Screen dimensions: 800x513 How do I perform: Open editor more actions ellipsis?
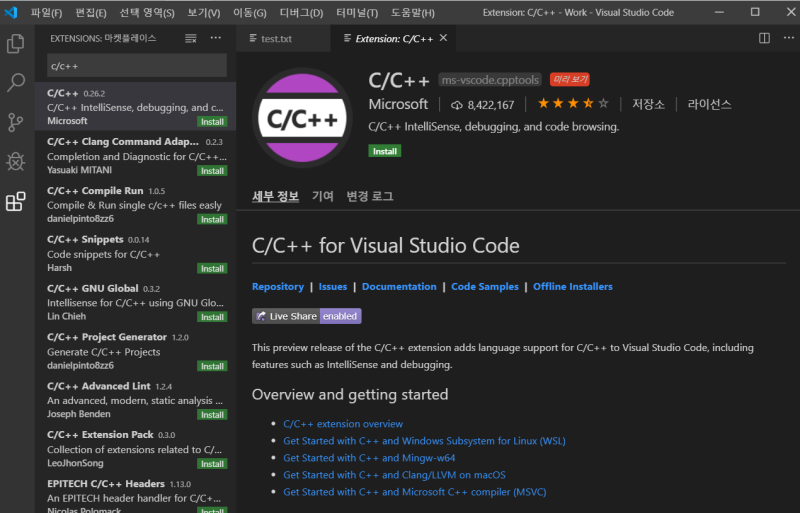pos(788,38)
